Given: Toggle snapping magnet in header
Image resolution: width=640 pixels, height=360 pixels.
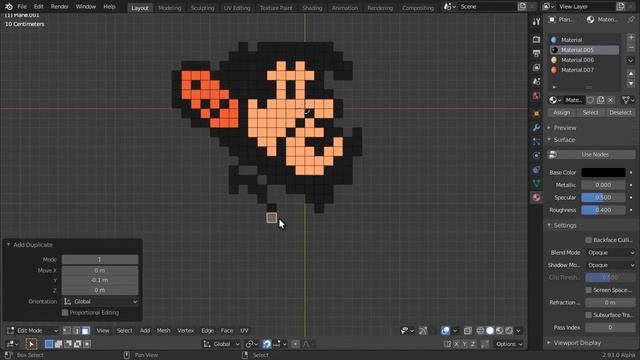Looking at the screenshot, I should pos(267,344).
